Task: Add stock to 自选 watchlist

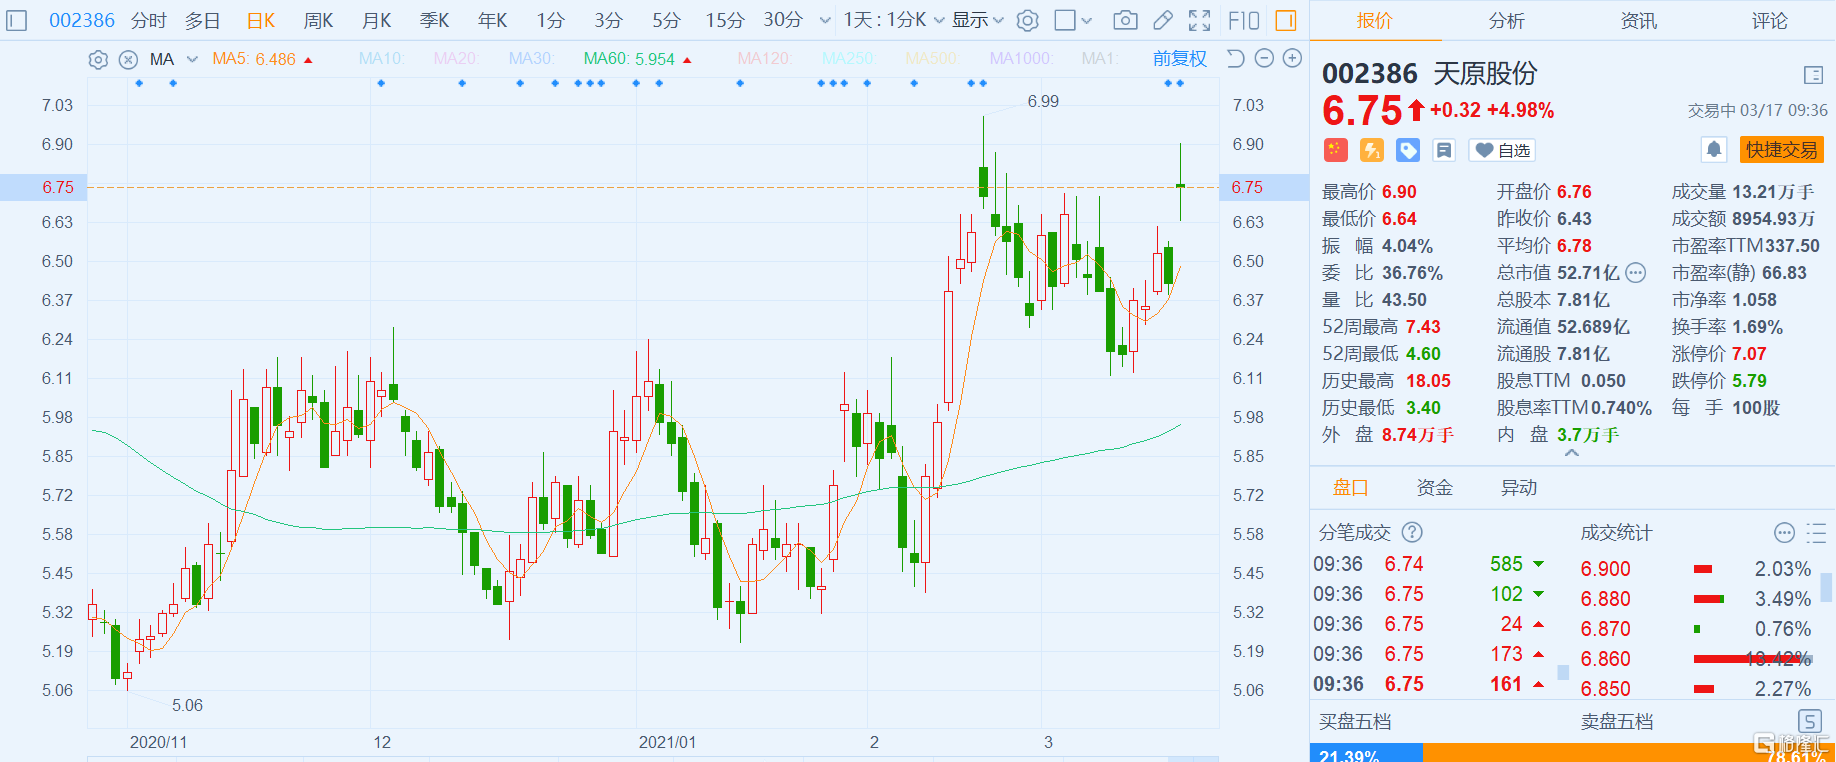Action: [1503, 150]
